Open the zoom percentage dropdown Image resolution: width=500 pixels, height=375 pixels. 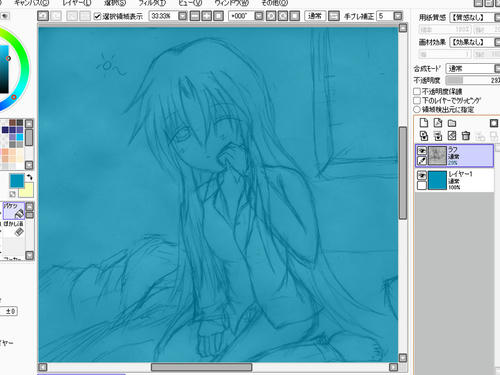pos(182,16)
